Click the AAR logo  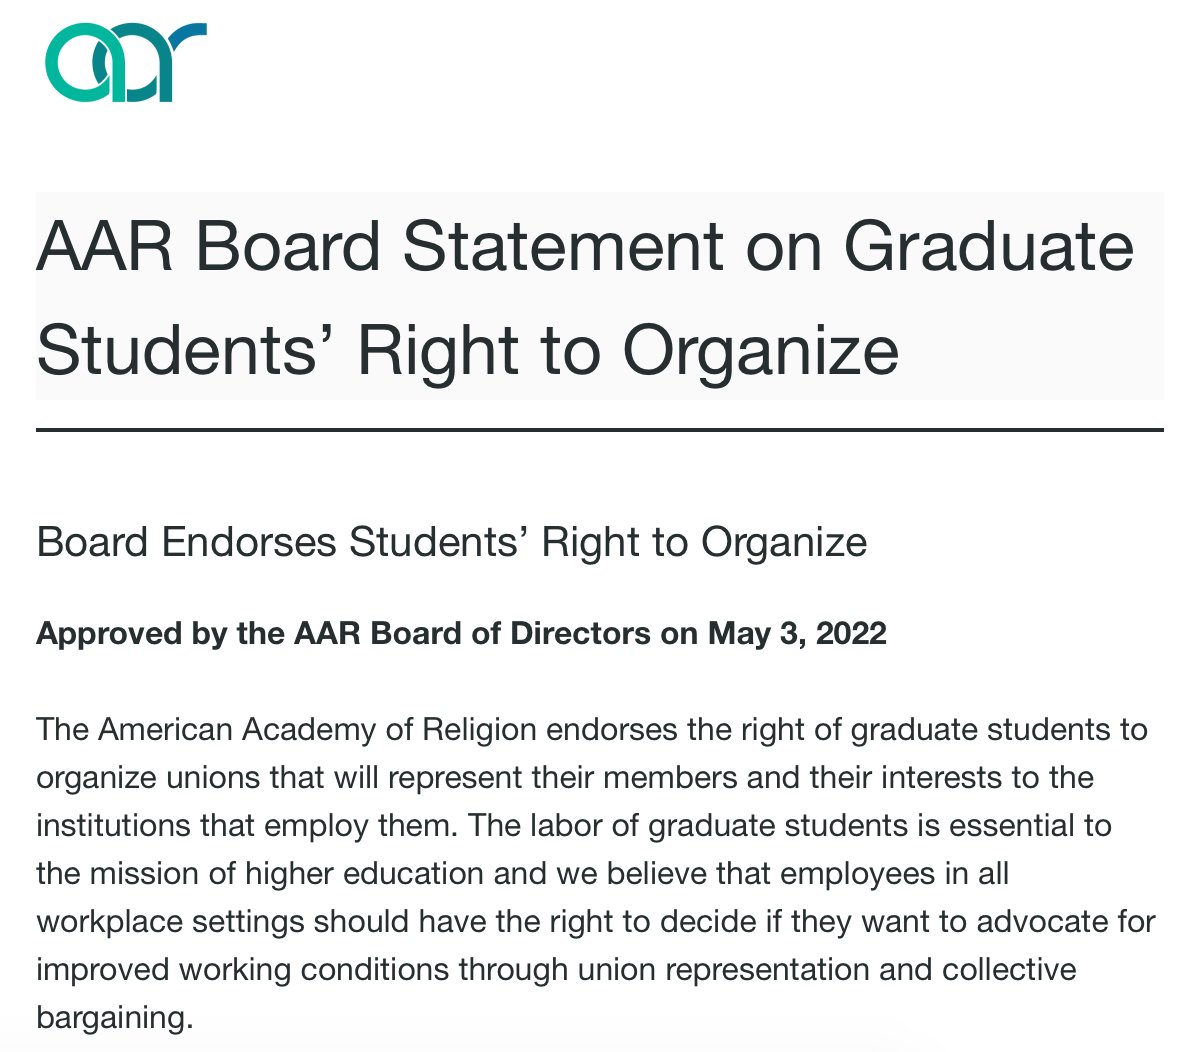pos(126,62)
